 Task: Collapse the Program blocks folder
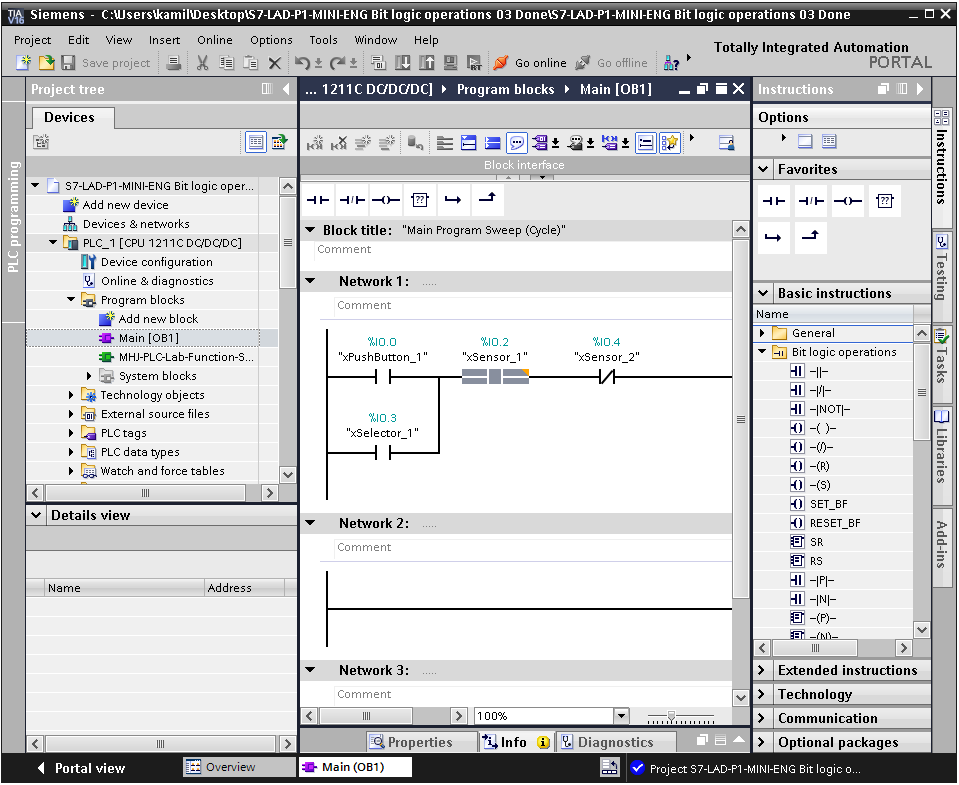point(71,300)
